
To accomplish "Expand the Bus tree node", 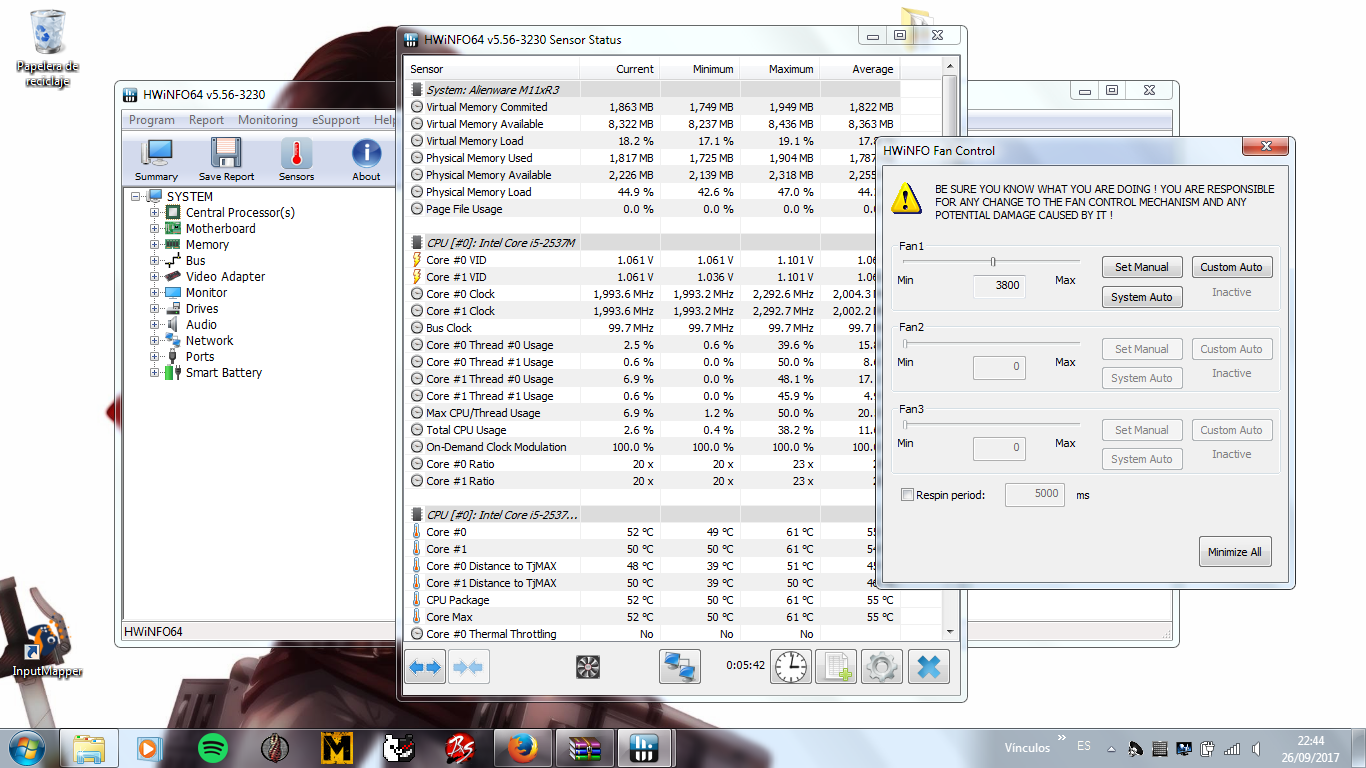I will click(x=155, y=260).
